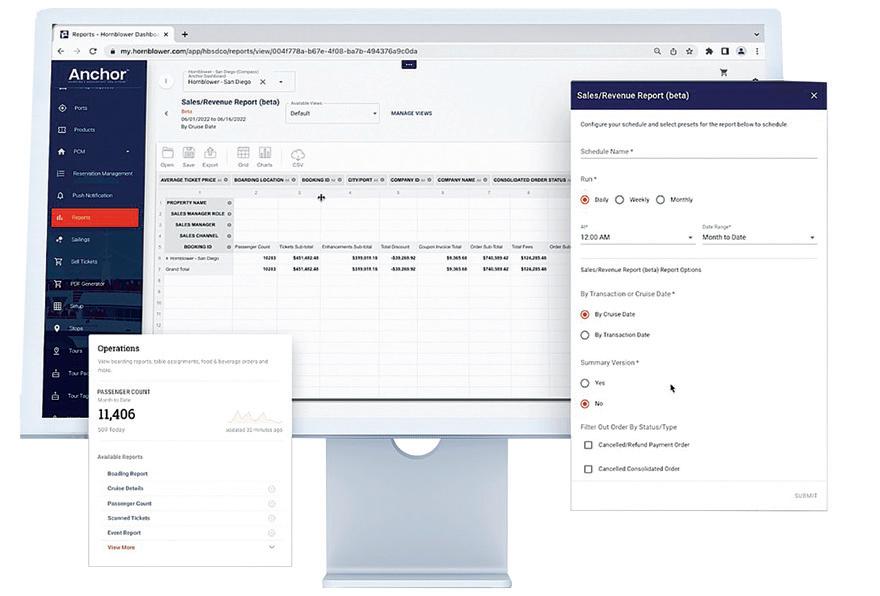Open the Month to Date range dropdown
The height and width of the screenshot is (596, 880).
(x=759, y=237)
